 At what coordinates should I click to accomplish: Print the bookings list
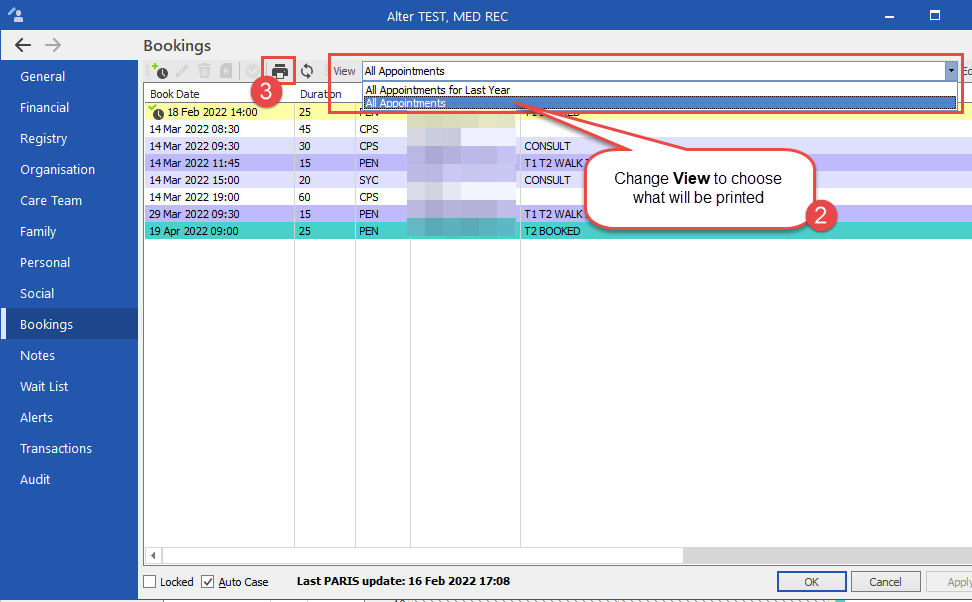click(280, 71)
